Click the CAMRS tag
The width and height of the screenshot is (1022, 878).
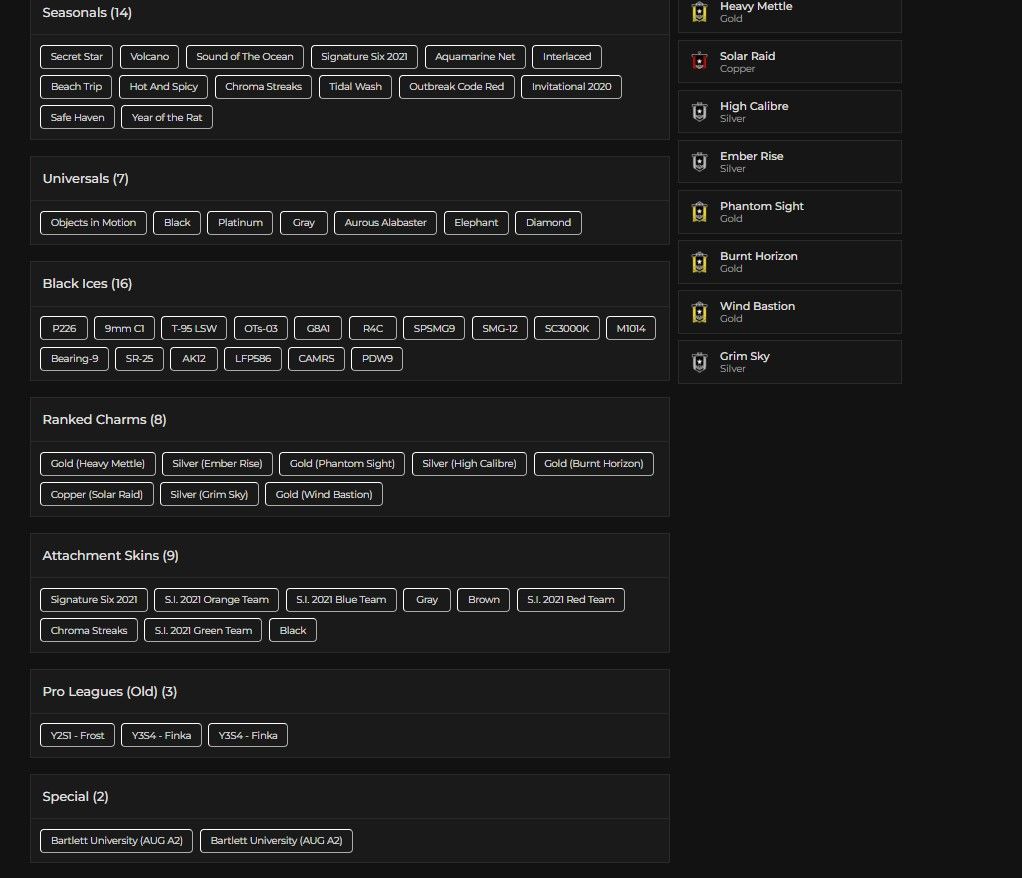[x=316, y=359]
